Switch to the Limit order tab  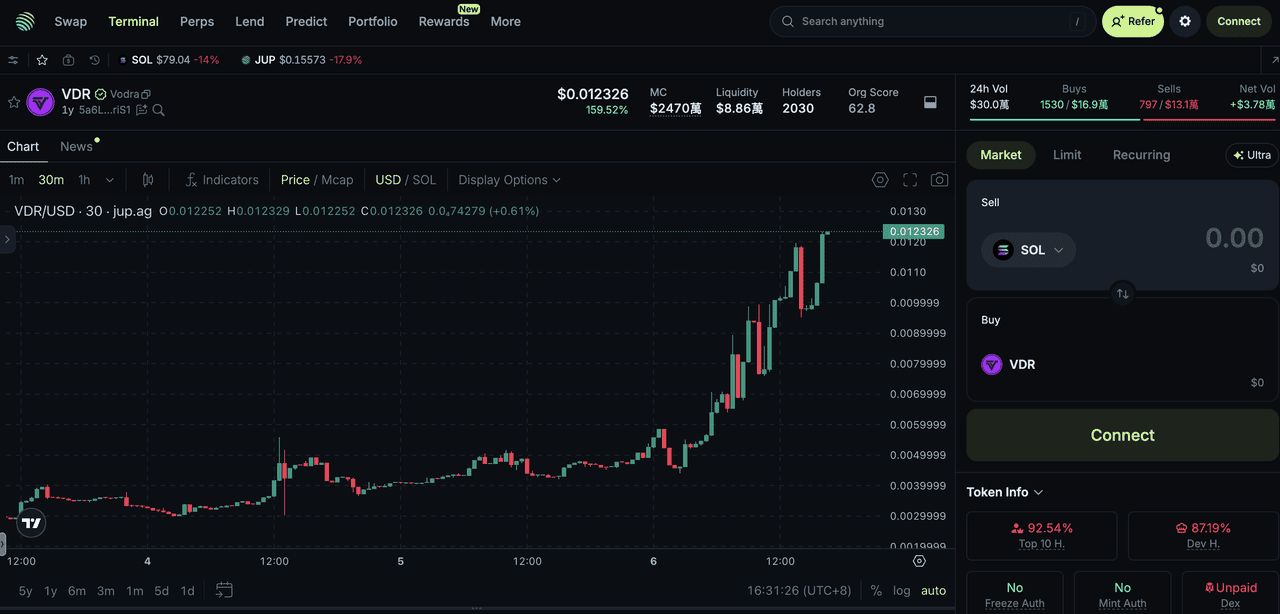(1067, 155)
